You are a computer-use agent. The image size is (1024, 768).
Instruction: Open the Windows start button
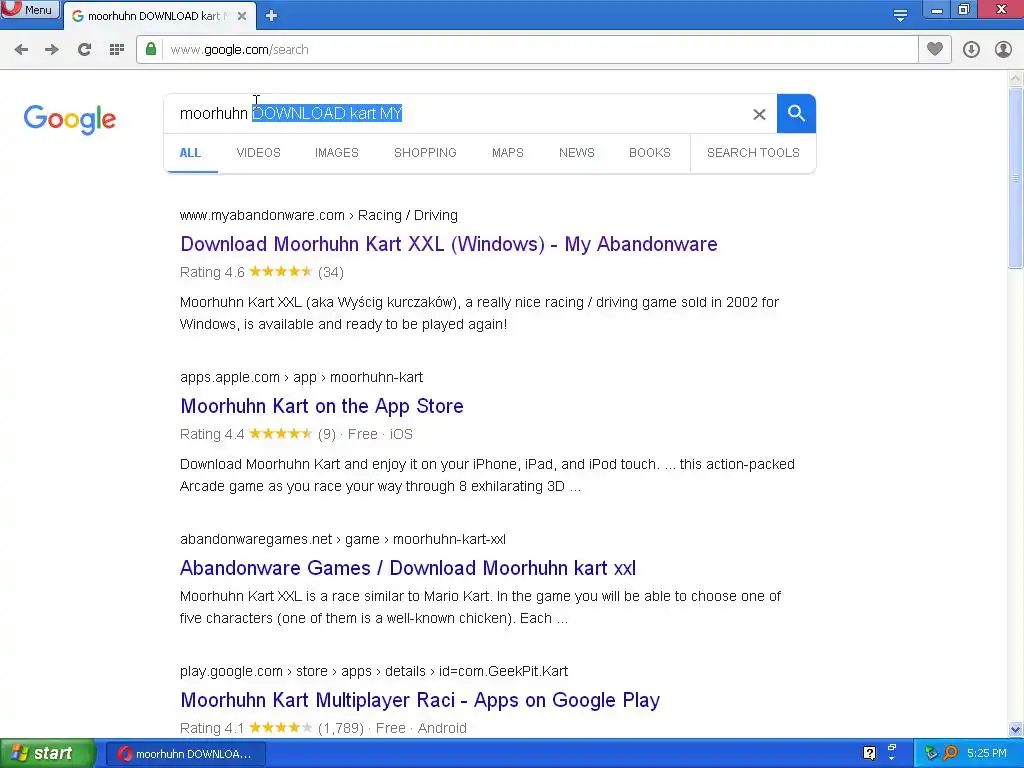(x=48, y=754)
